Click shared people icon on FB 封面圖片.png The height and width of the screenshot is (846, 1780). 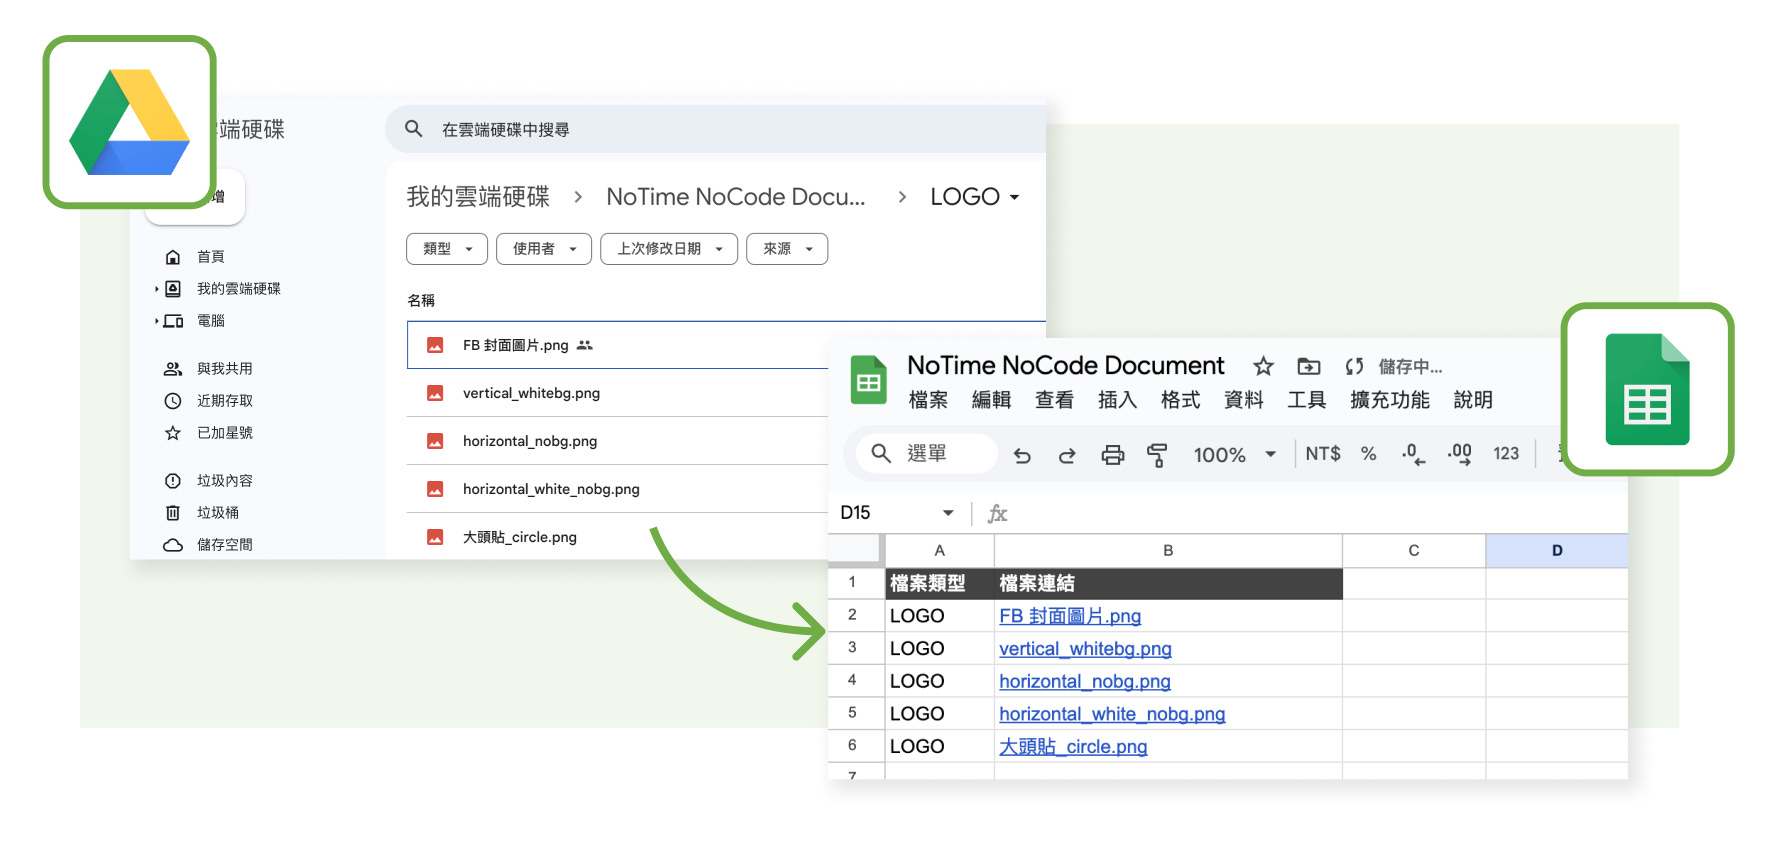point(585,345)
